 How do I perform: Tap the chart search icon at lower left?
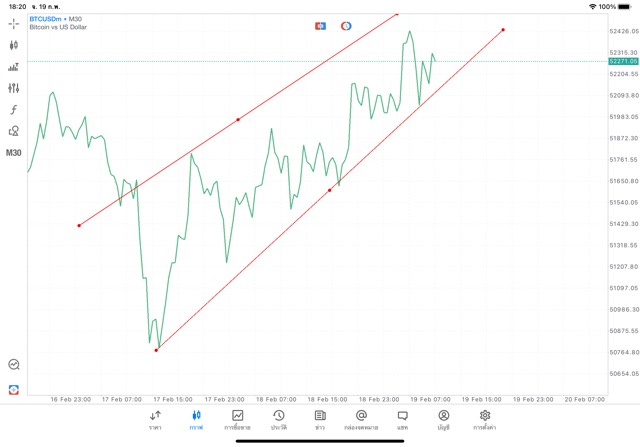coord(14,365)
